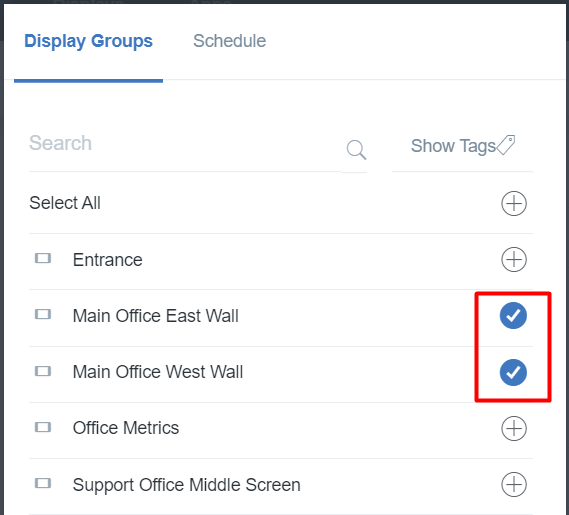The height and width of the screenshot is (515, 569).
Task: Add Support Office Middle Screen with plus icon
Action: 514,484
